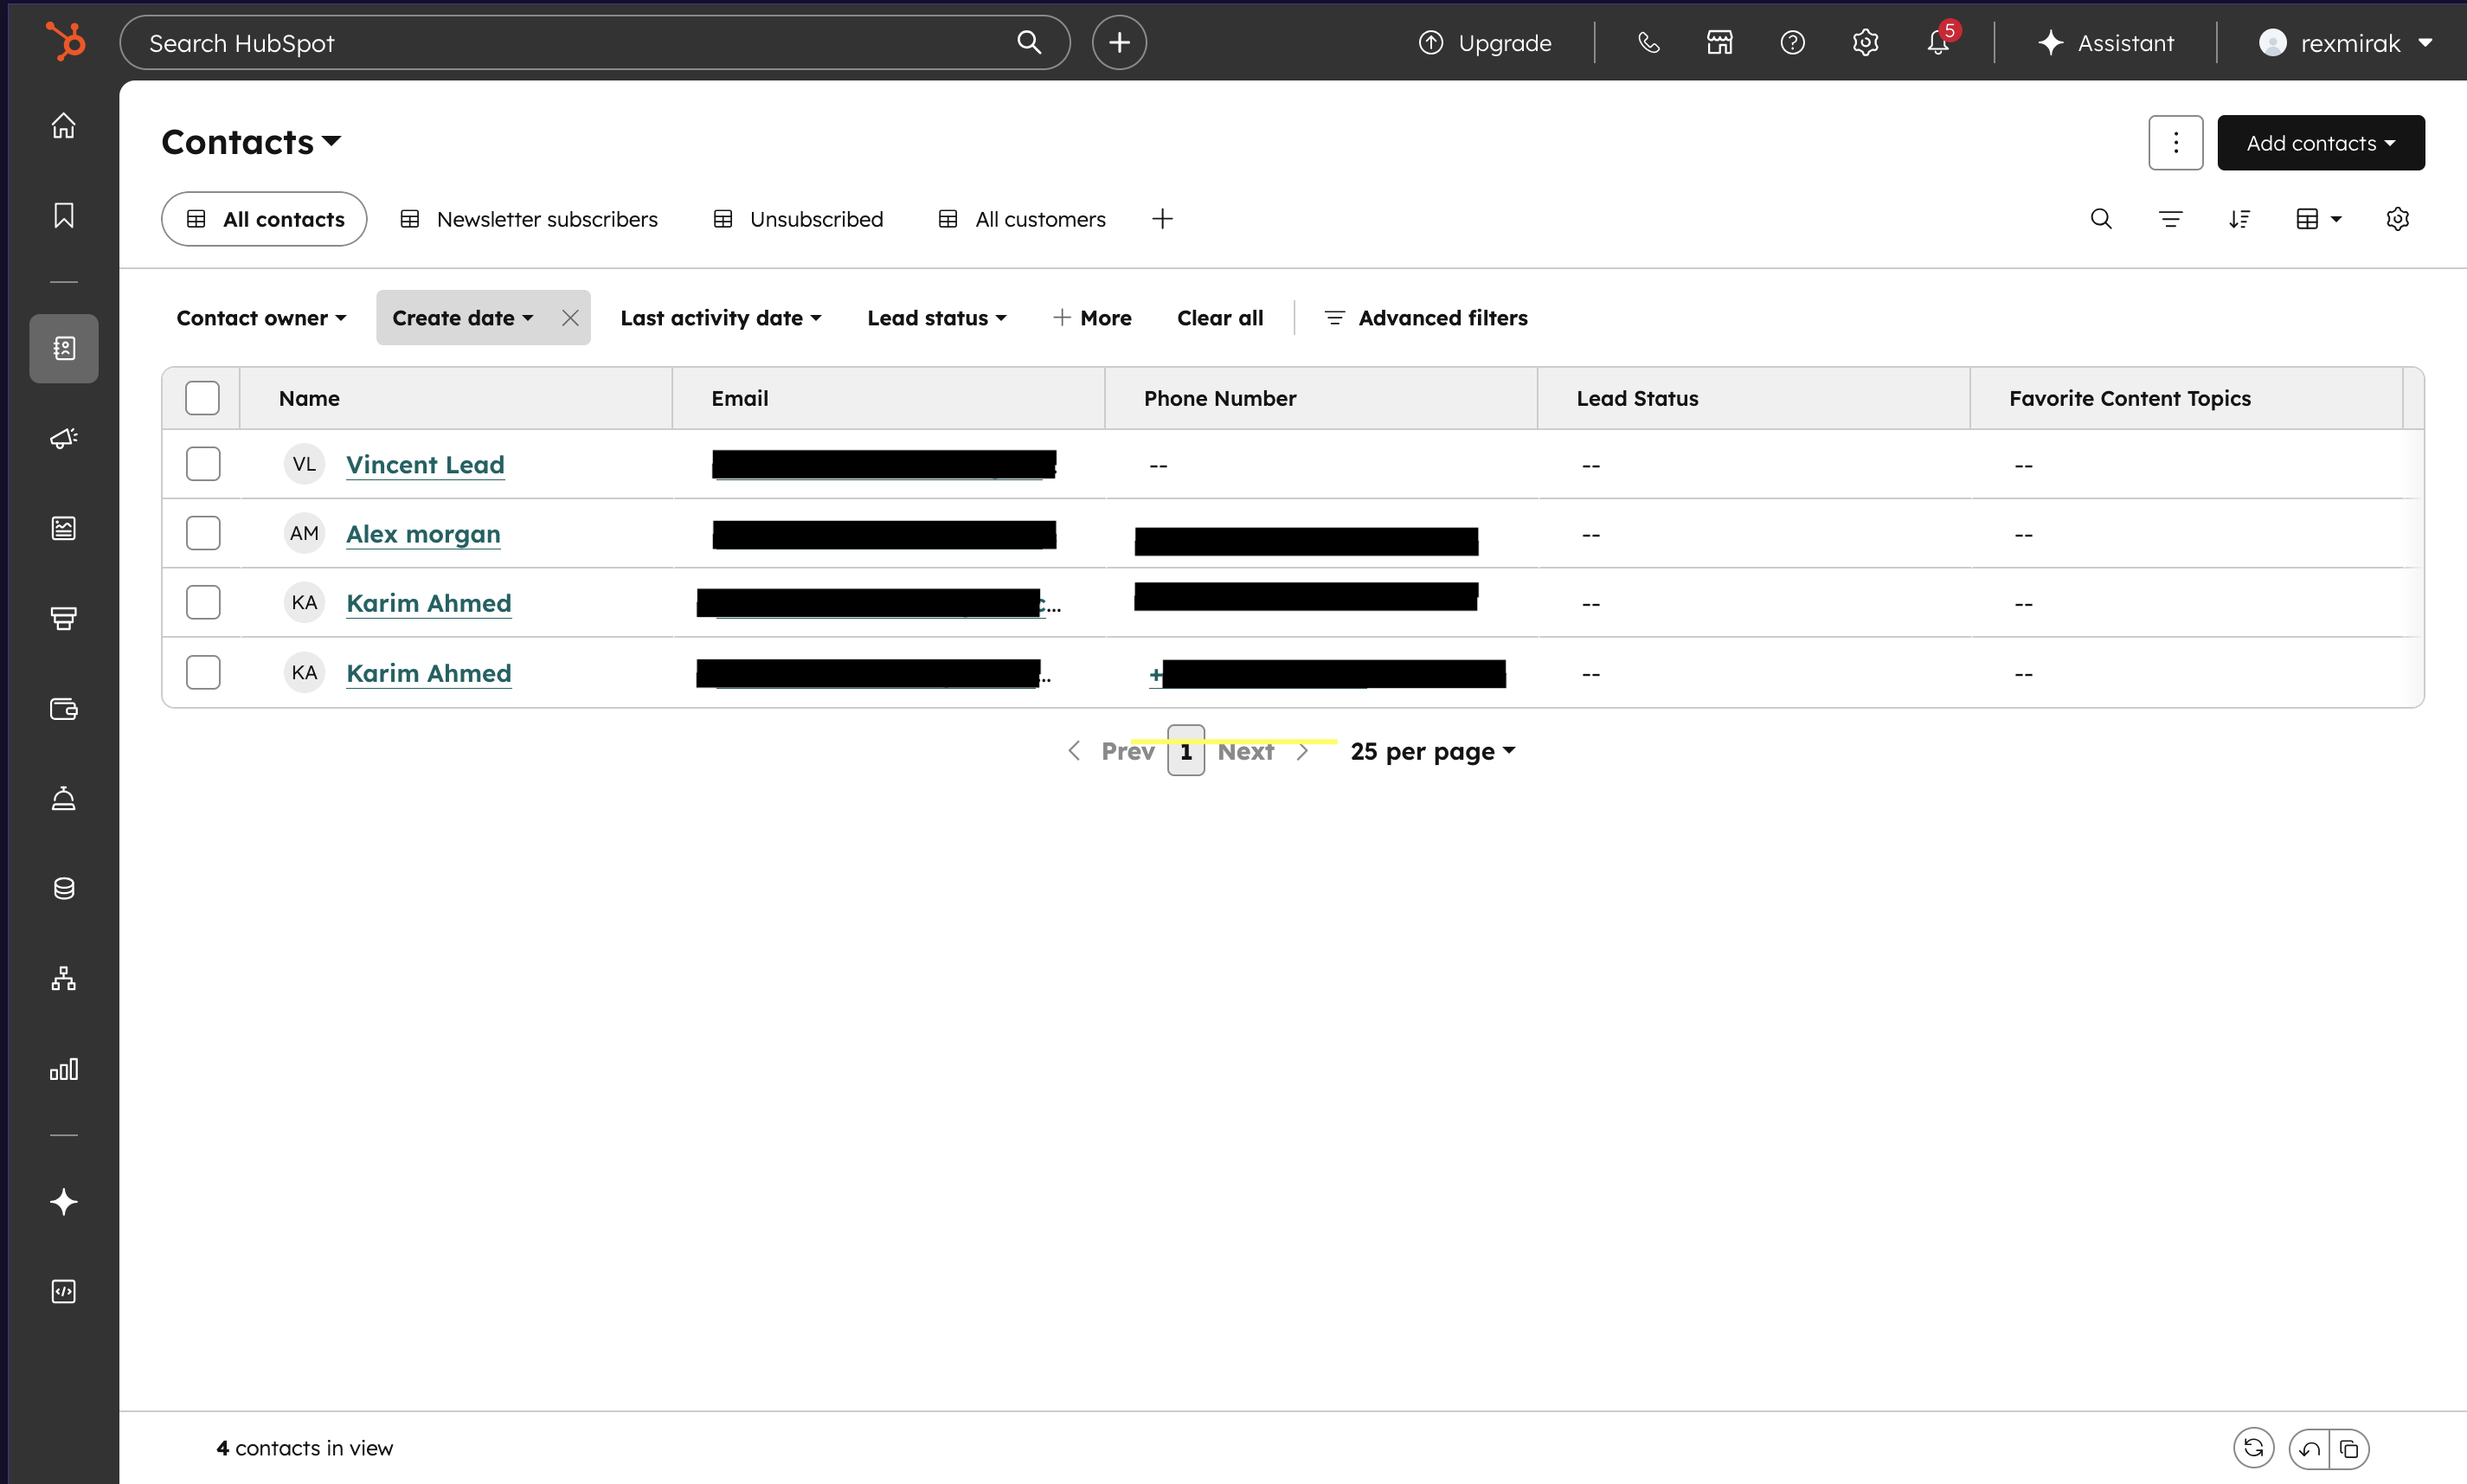The image size is (2467, 1484).
Task: Open the Sales storefront icon in sidebar
Action: click(x=64, y=618)
